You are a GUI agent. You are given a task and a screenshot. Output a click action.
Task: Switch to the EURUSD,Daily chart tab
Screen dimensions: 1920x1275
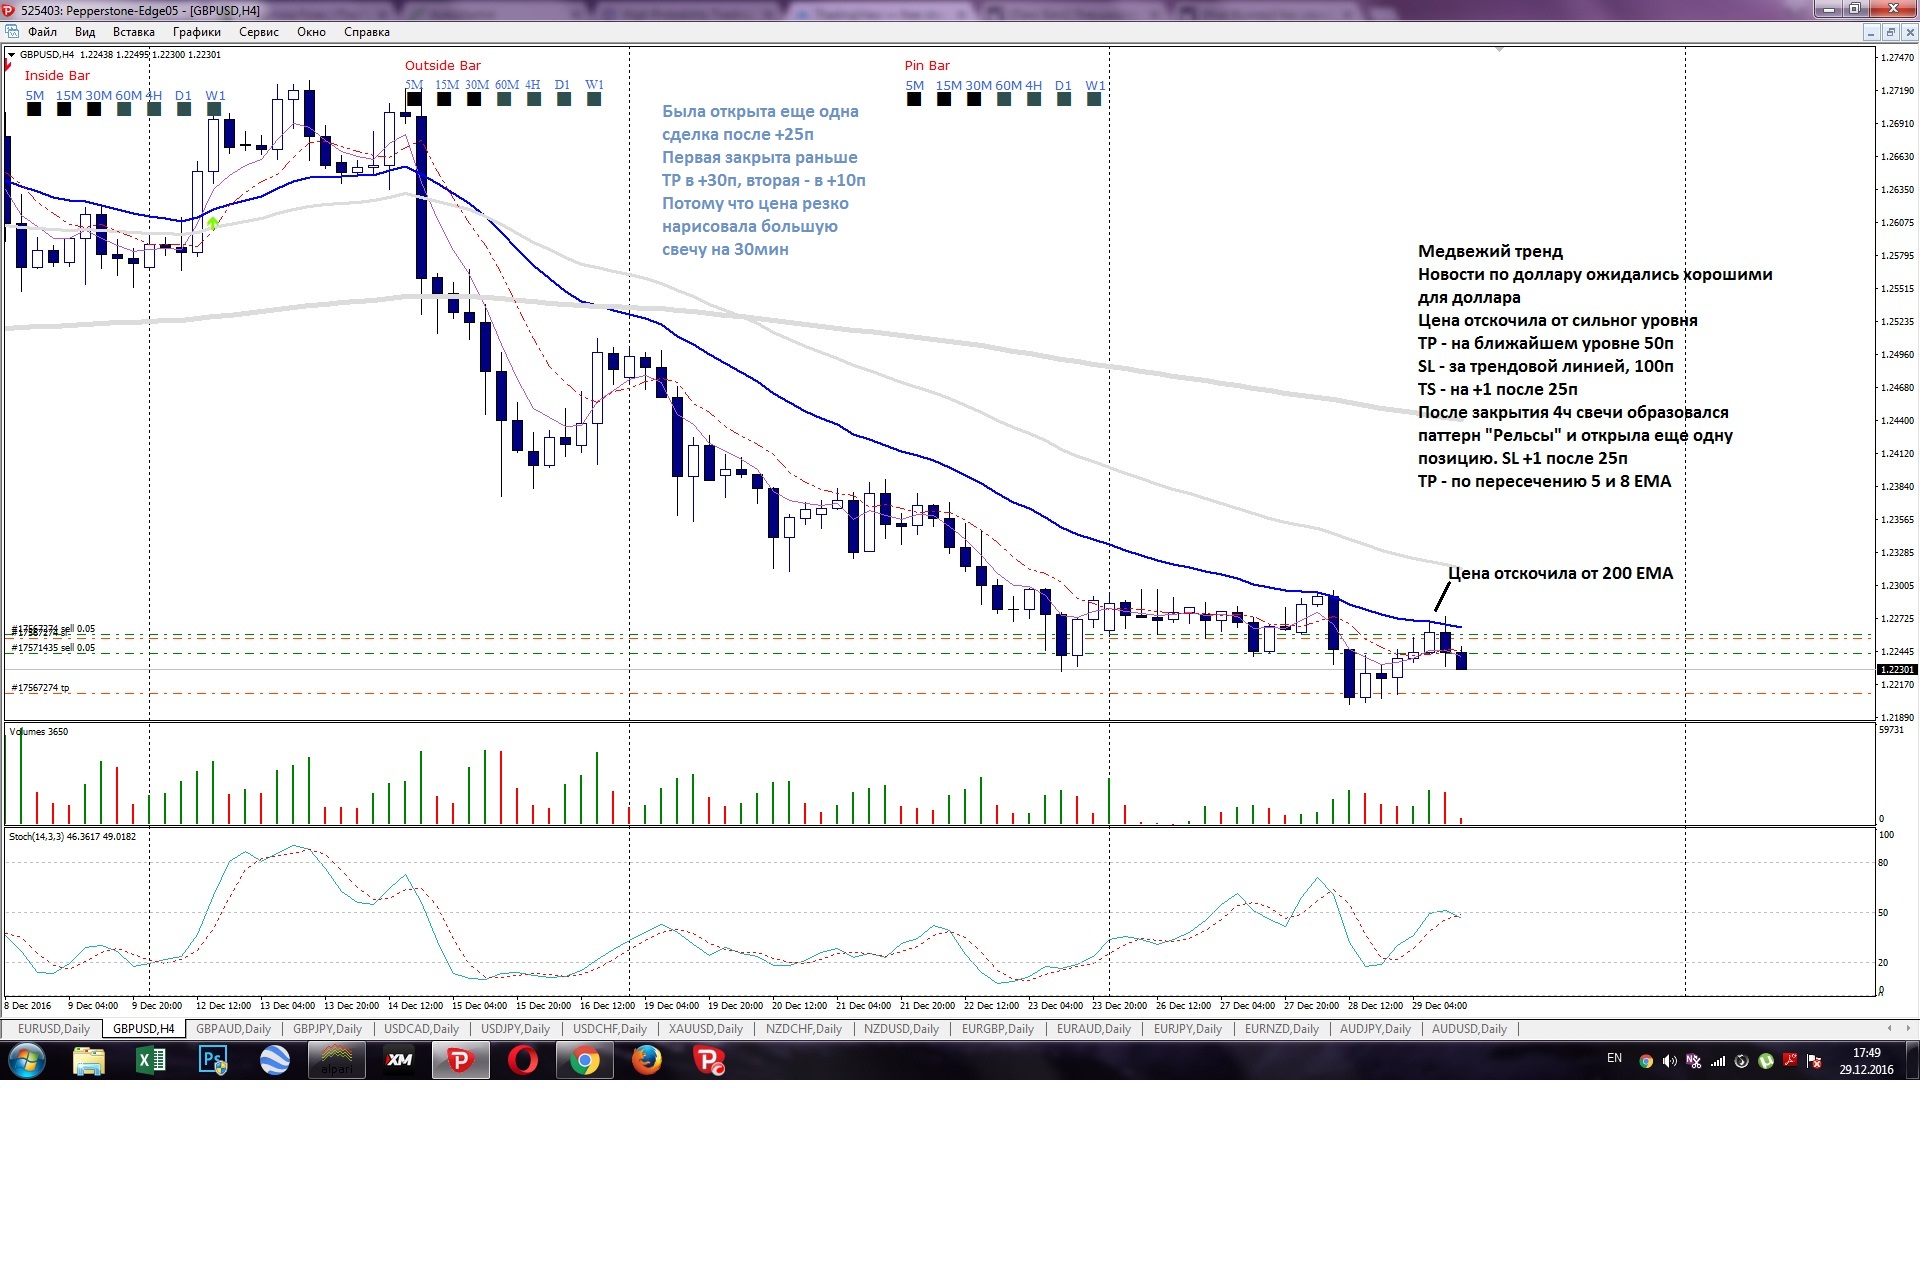point(54,1029)
